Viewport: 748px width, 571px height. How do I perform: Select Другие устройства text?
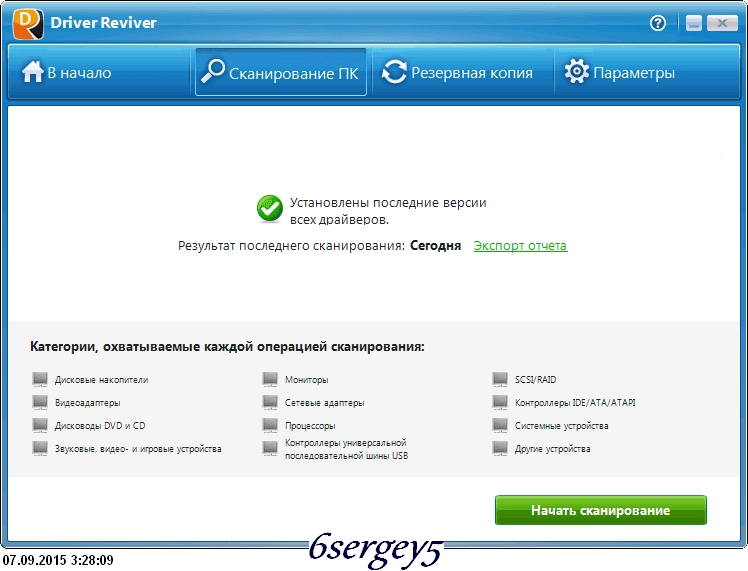[553, 449]
